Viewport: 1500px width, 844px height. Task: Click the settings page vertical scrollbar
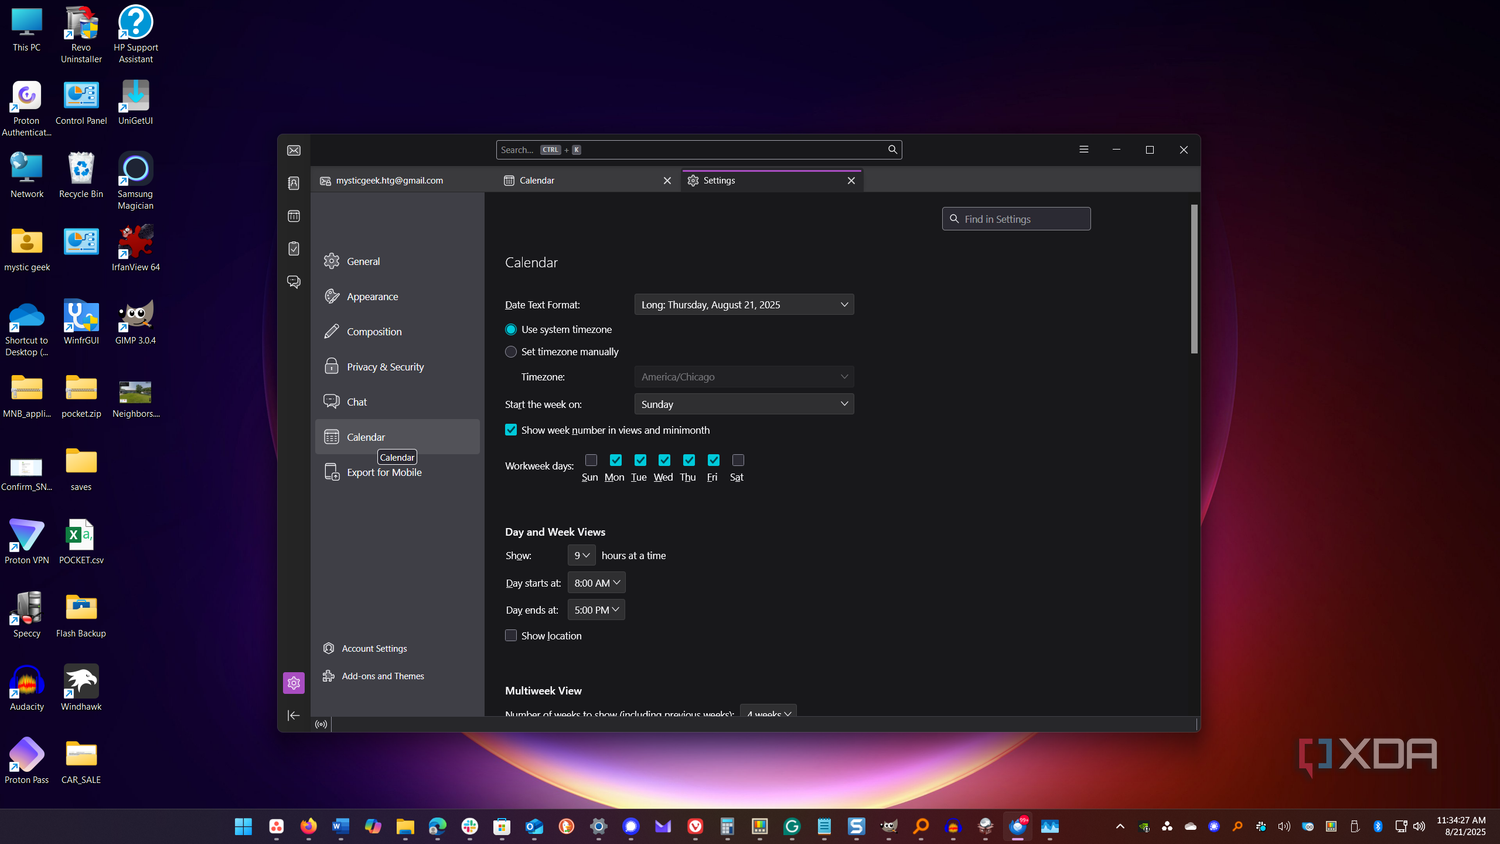click(x=1194, y=279)
